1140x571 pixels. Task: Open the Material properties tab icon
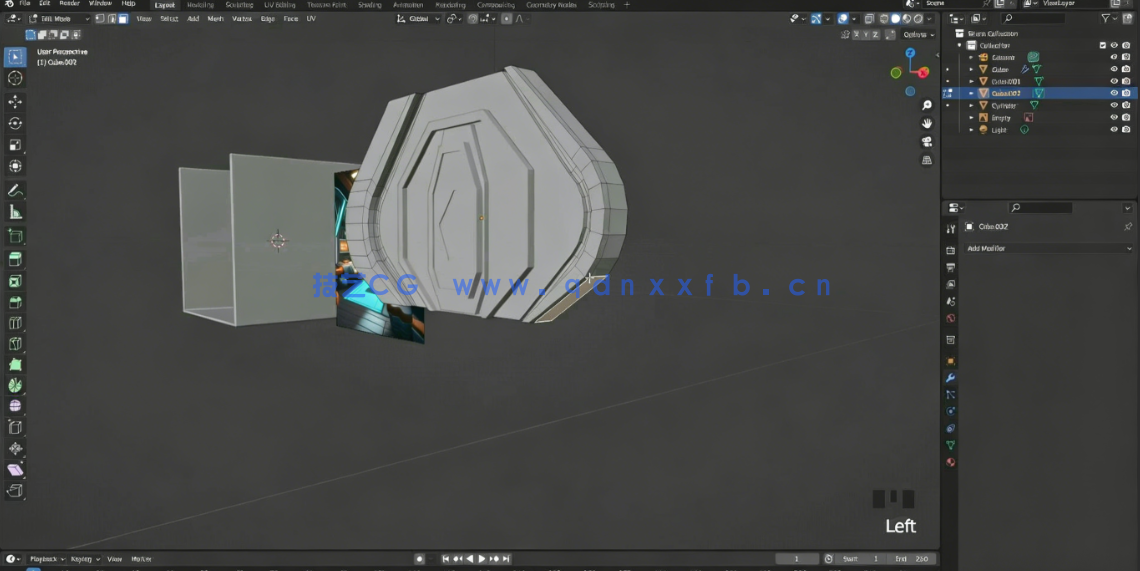(950, 463)
